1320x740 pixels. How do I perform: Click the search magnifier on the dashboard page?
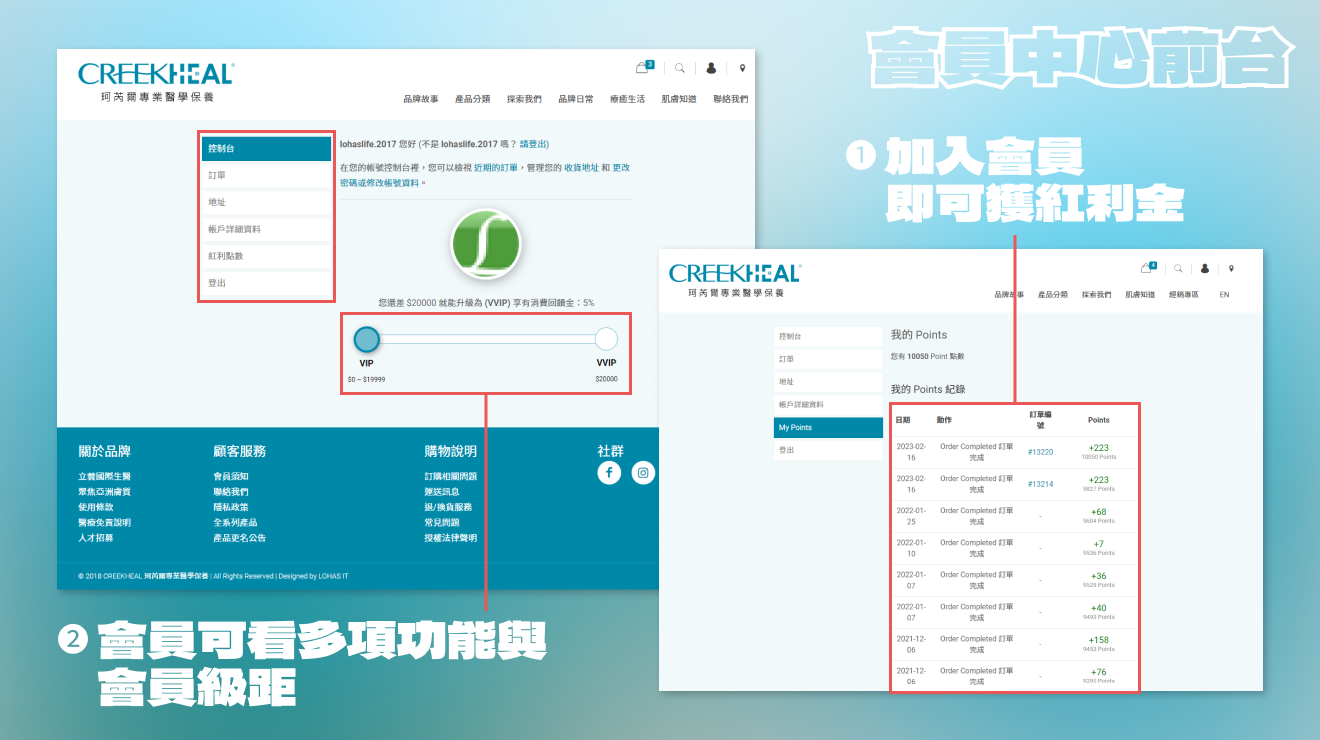click(680, 68)
